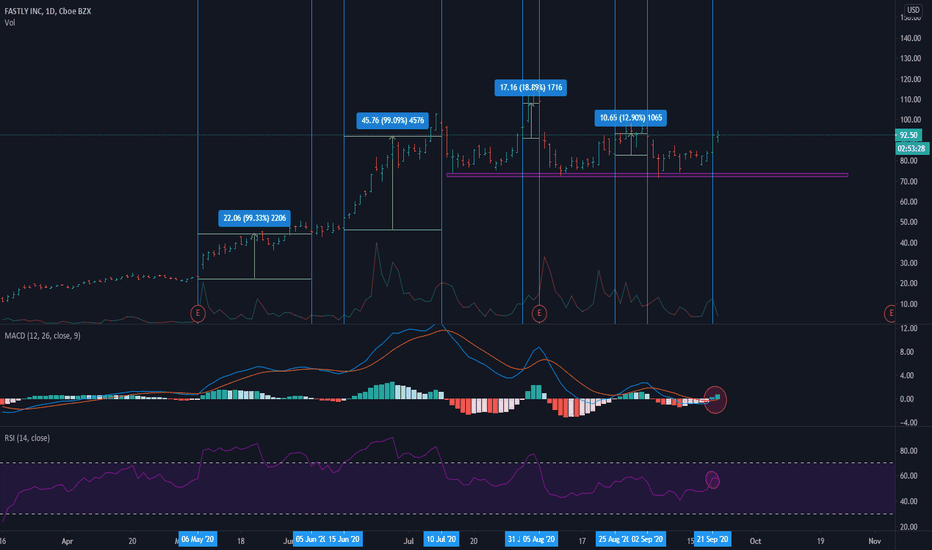Click 60.00 on the RSI scale
The height and width of the screenshot is (550, 932).
(x=908, y=476)
